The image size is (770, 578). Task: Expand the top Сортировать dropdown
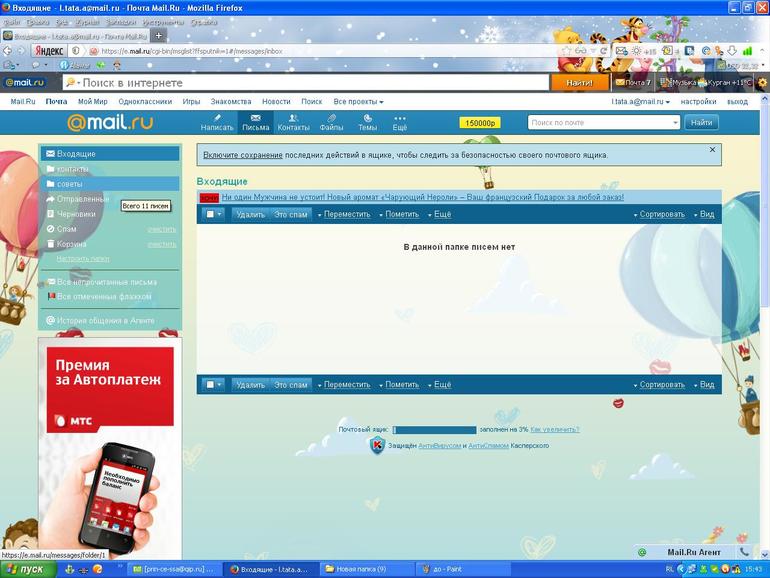[x=661, y=214]
